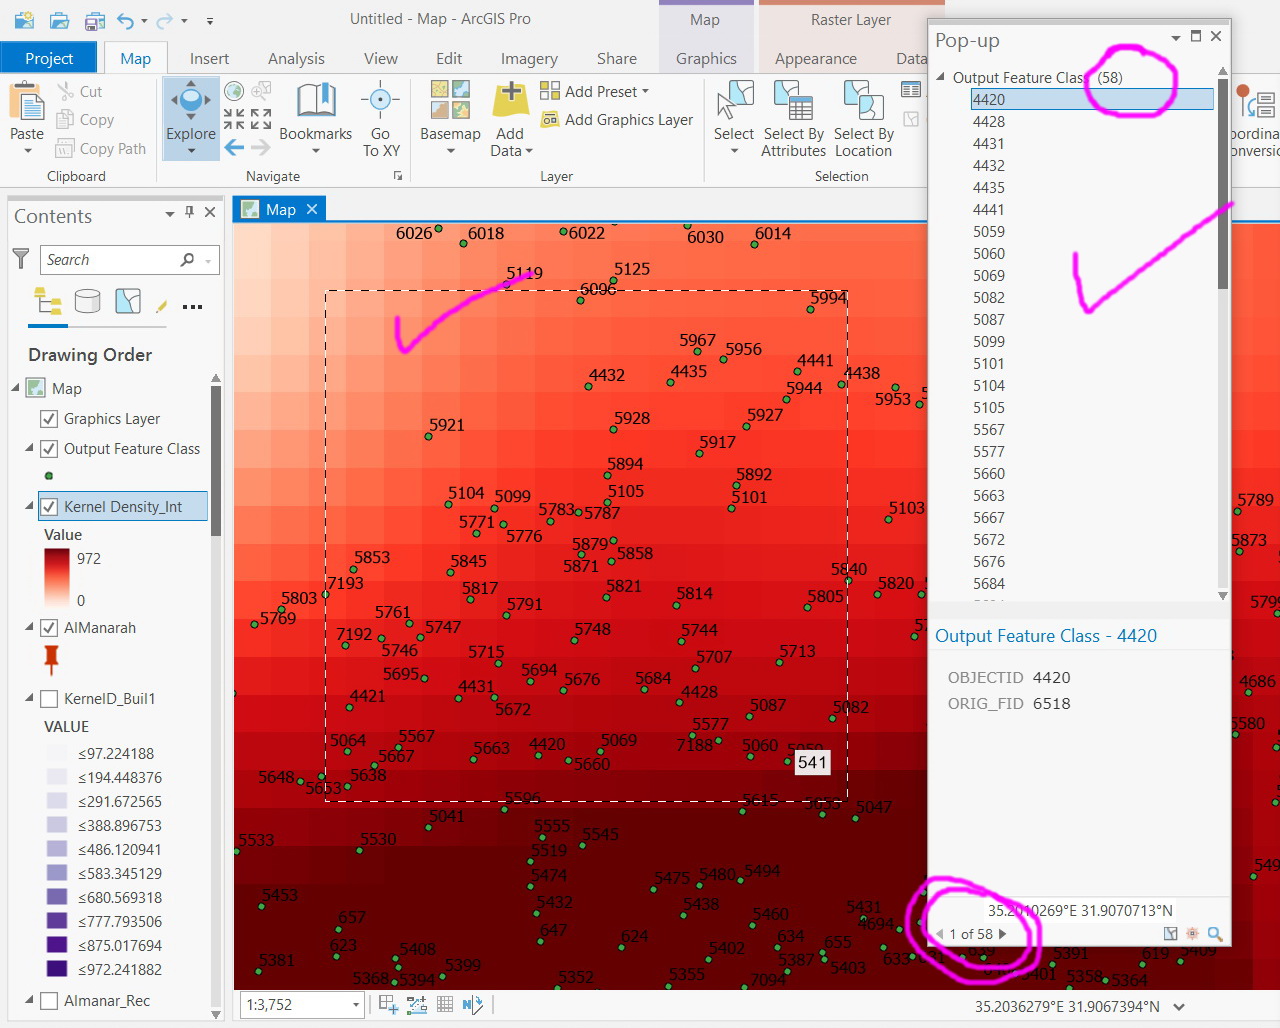
Task: Click the Fixed Zoom Out arrows icon
Action: click(261, 119)
